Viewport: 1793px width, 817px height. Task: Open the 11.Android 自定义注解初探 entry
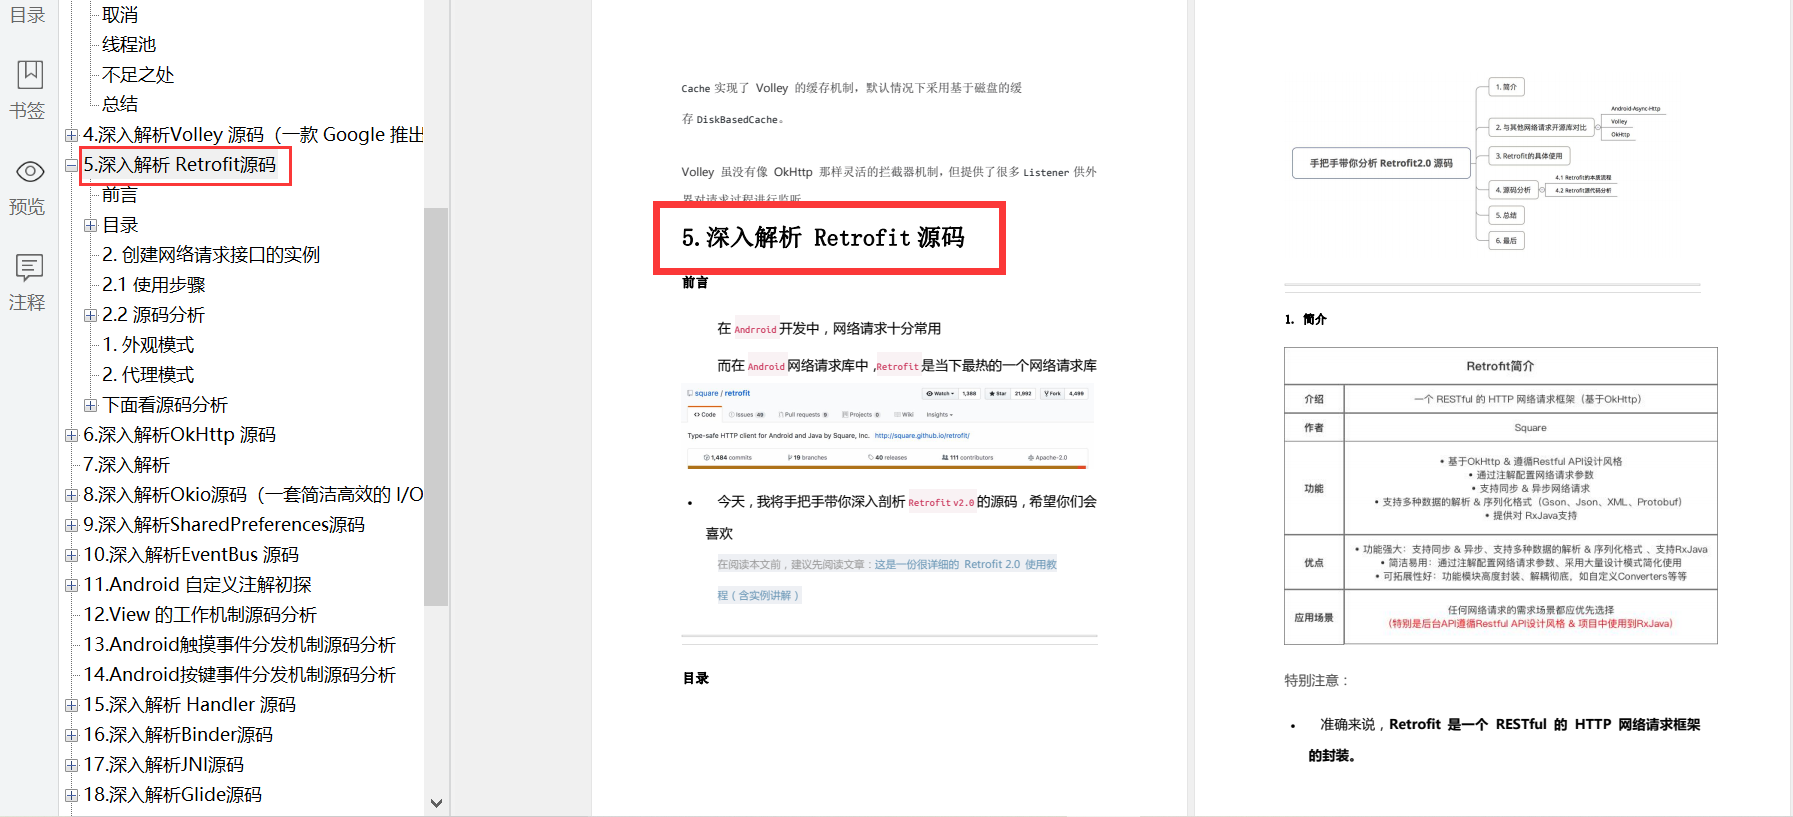click(x=198, y=584)
